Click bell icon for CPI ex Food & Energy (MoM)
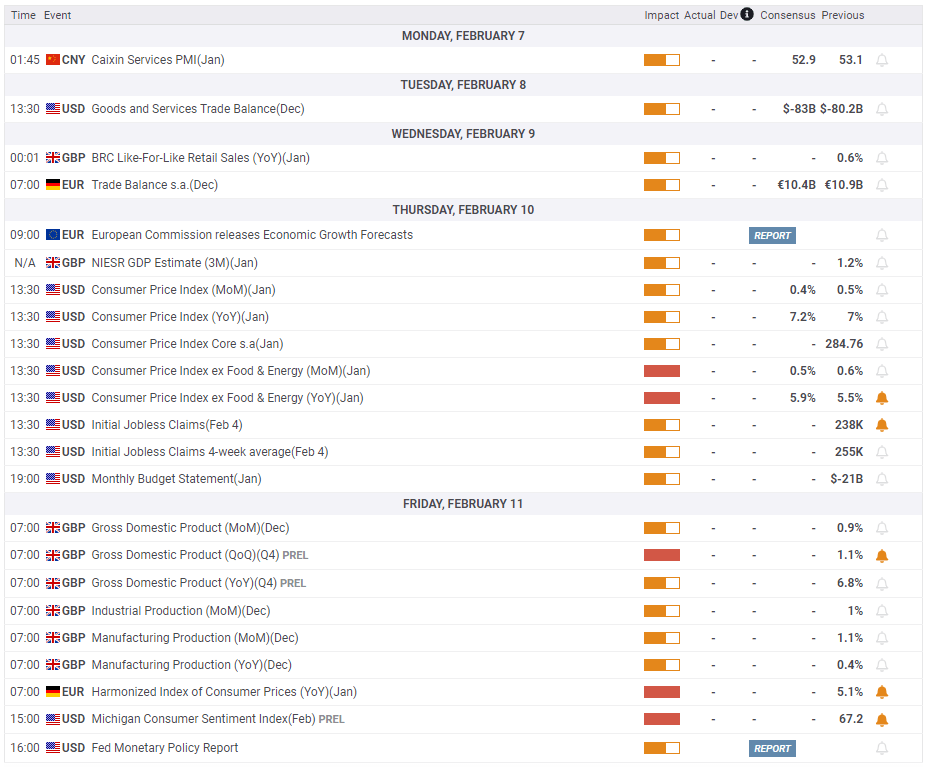Image resolution: width=928 pixels, height=767 pixels. click(882, 371)
